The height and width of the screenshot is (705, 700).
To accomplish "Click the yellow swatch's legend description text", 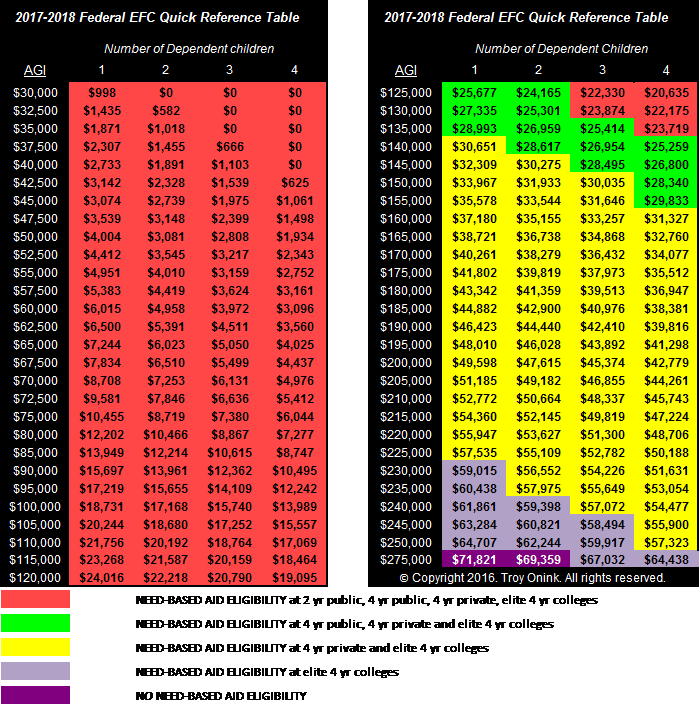I will (x=312, y=648).
